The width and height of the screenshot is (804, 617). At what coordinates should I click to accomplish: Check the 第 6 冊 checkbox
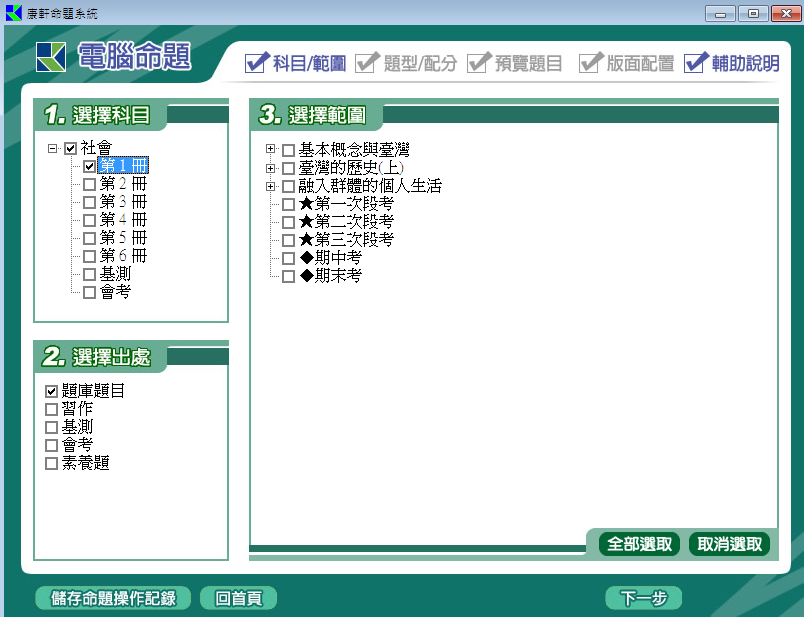pos(89,256)
